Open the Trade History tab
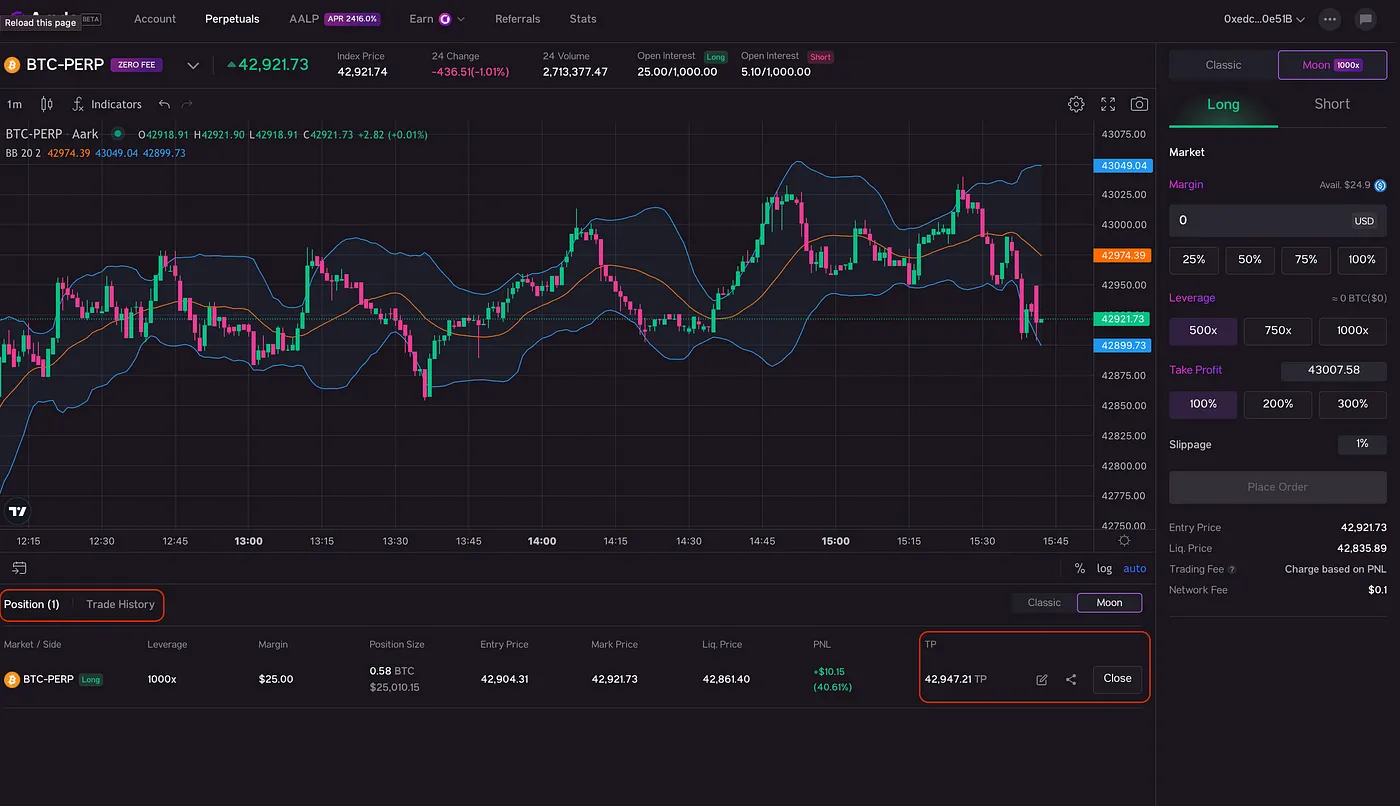The width and height of the screenshot is (1400, 806). tap(120, 604)
